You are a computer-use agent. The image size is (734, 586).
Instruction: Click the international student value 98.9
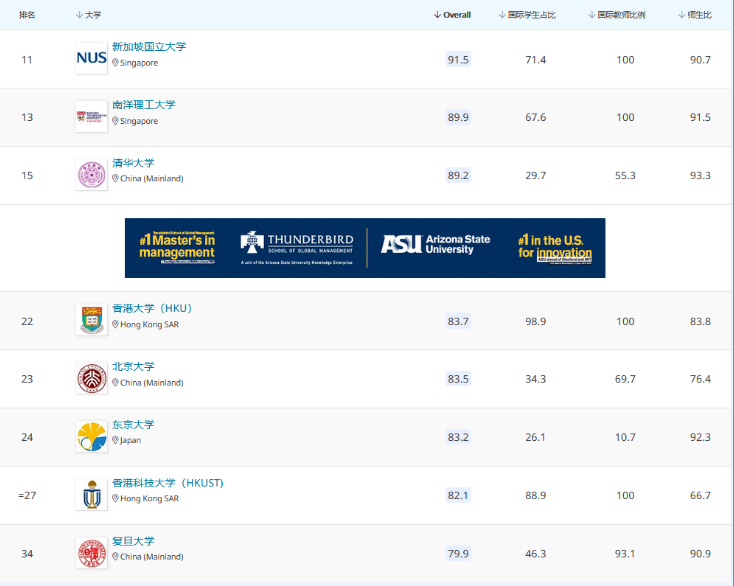536,322
